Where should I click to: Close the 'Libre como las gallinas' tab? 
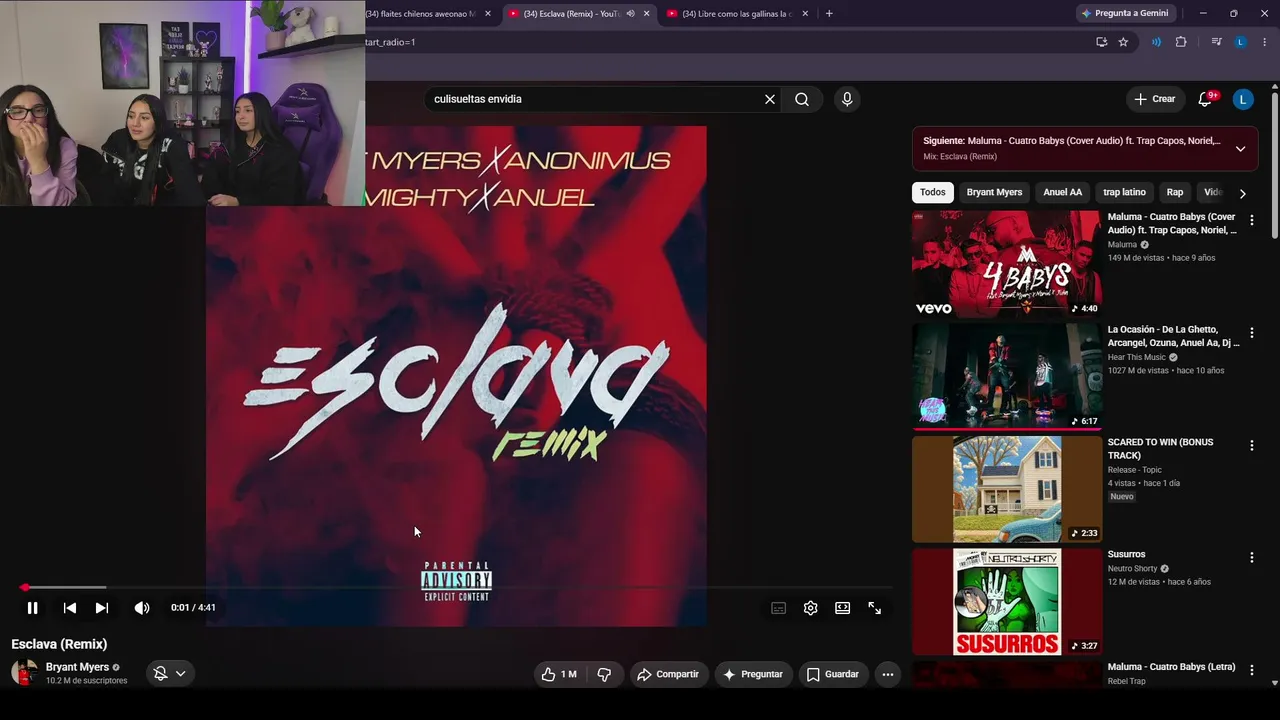point(807,14)
